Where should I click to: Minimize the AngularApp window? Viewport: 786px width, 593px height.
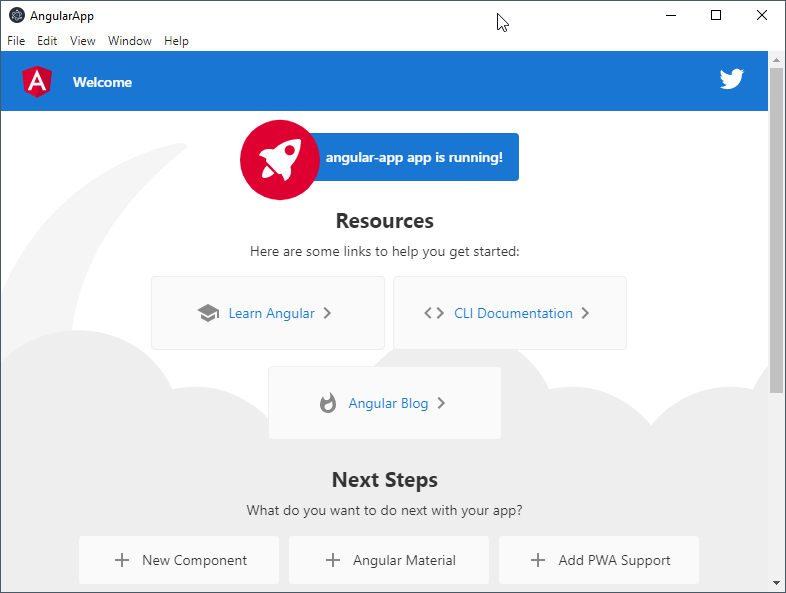click(x=671, y=16)
